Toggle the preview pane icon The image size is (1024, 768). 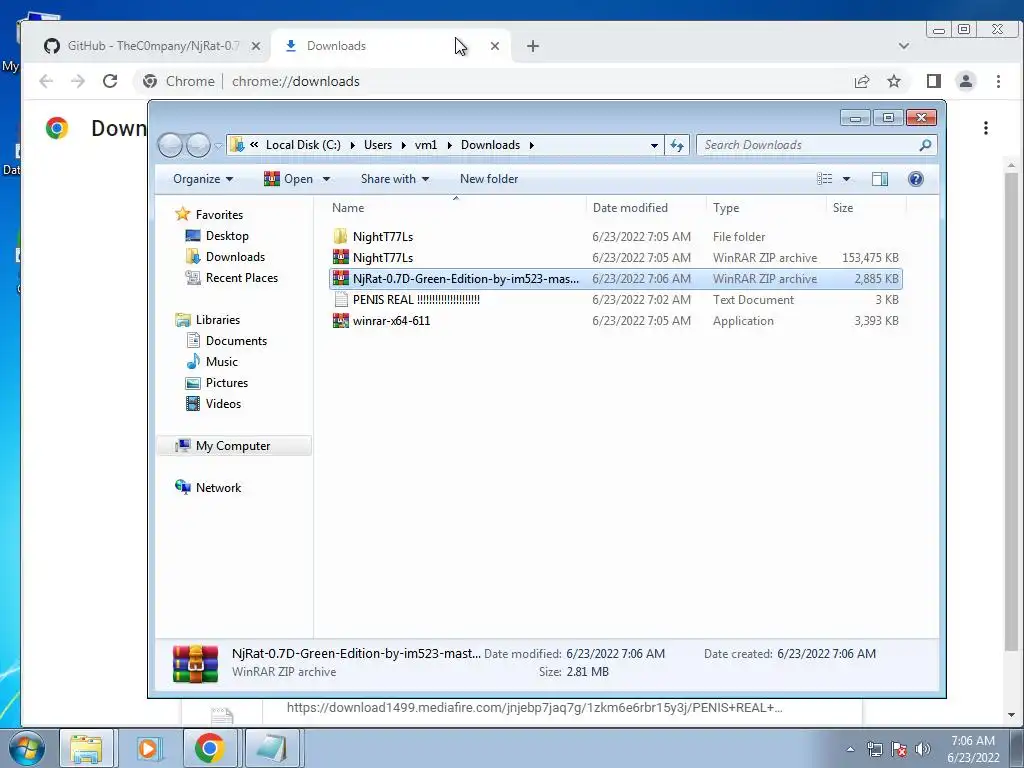(x=880, y=179)
